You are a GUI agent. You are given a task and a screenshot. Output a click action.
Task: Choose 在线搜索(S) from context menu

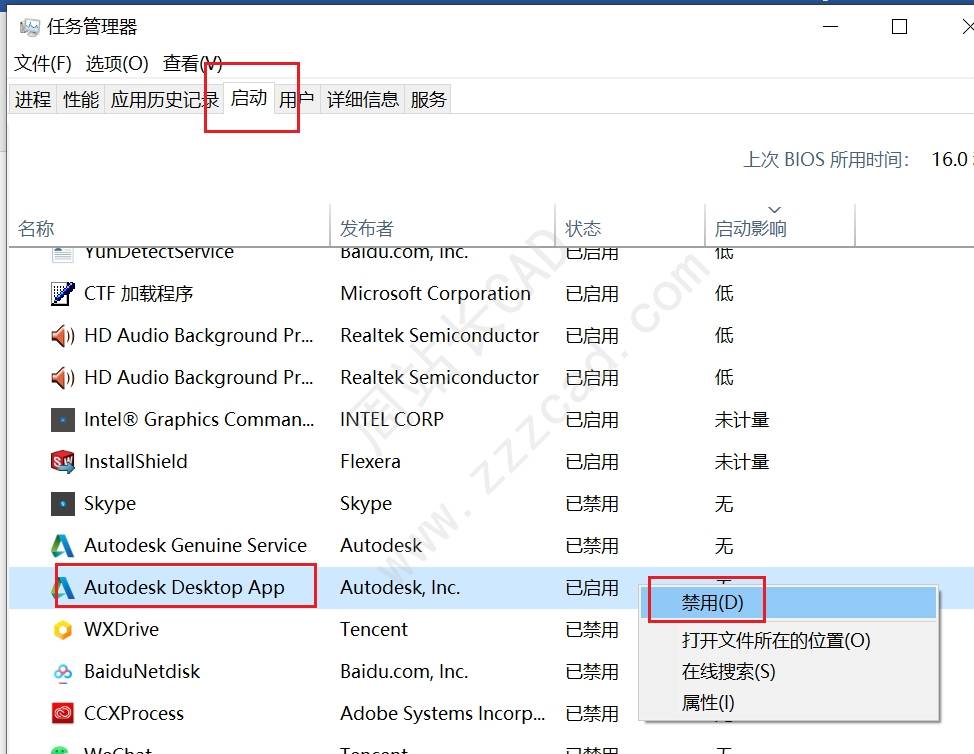(x=728, y=672)
